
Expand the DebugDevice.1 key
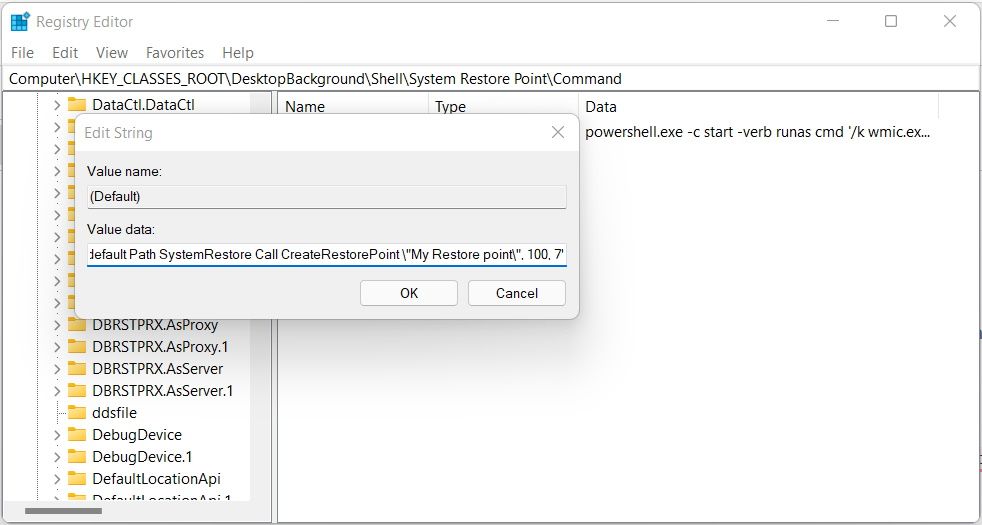point(57,456)
